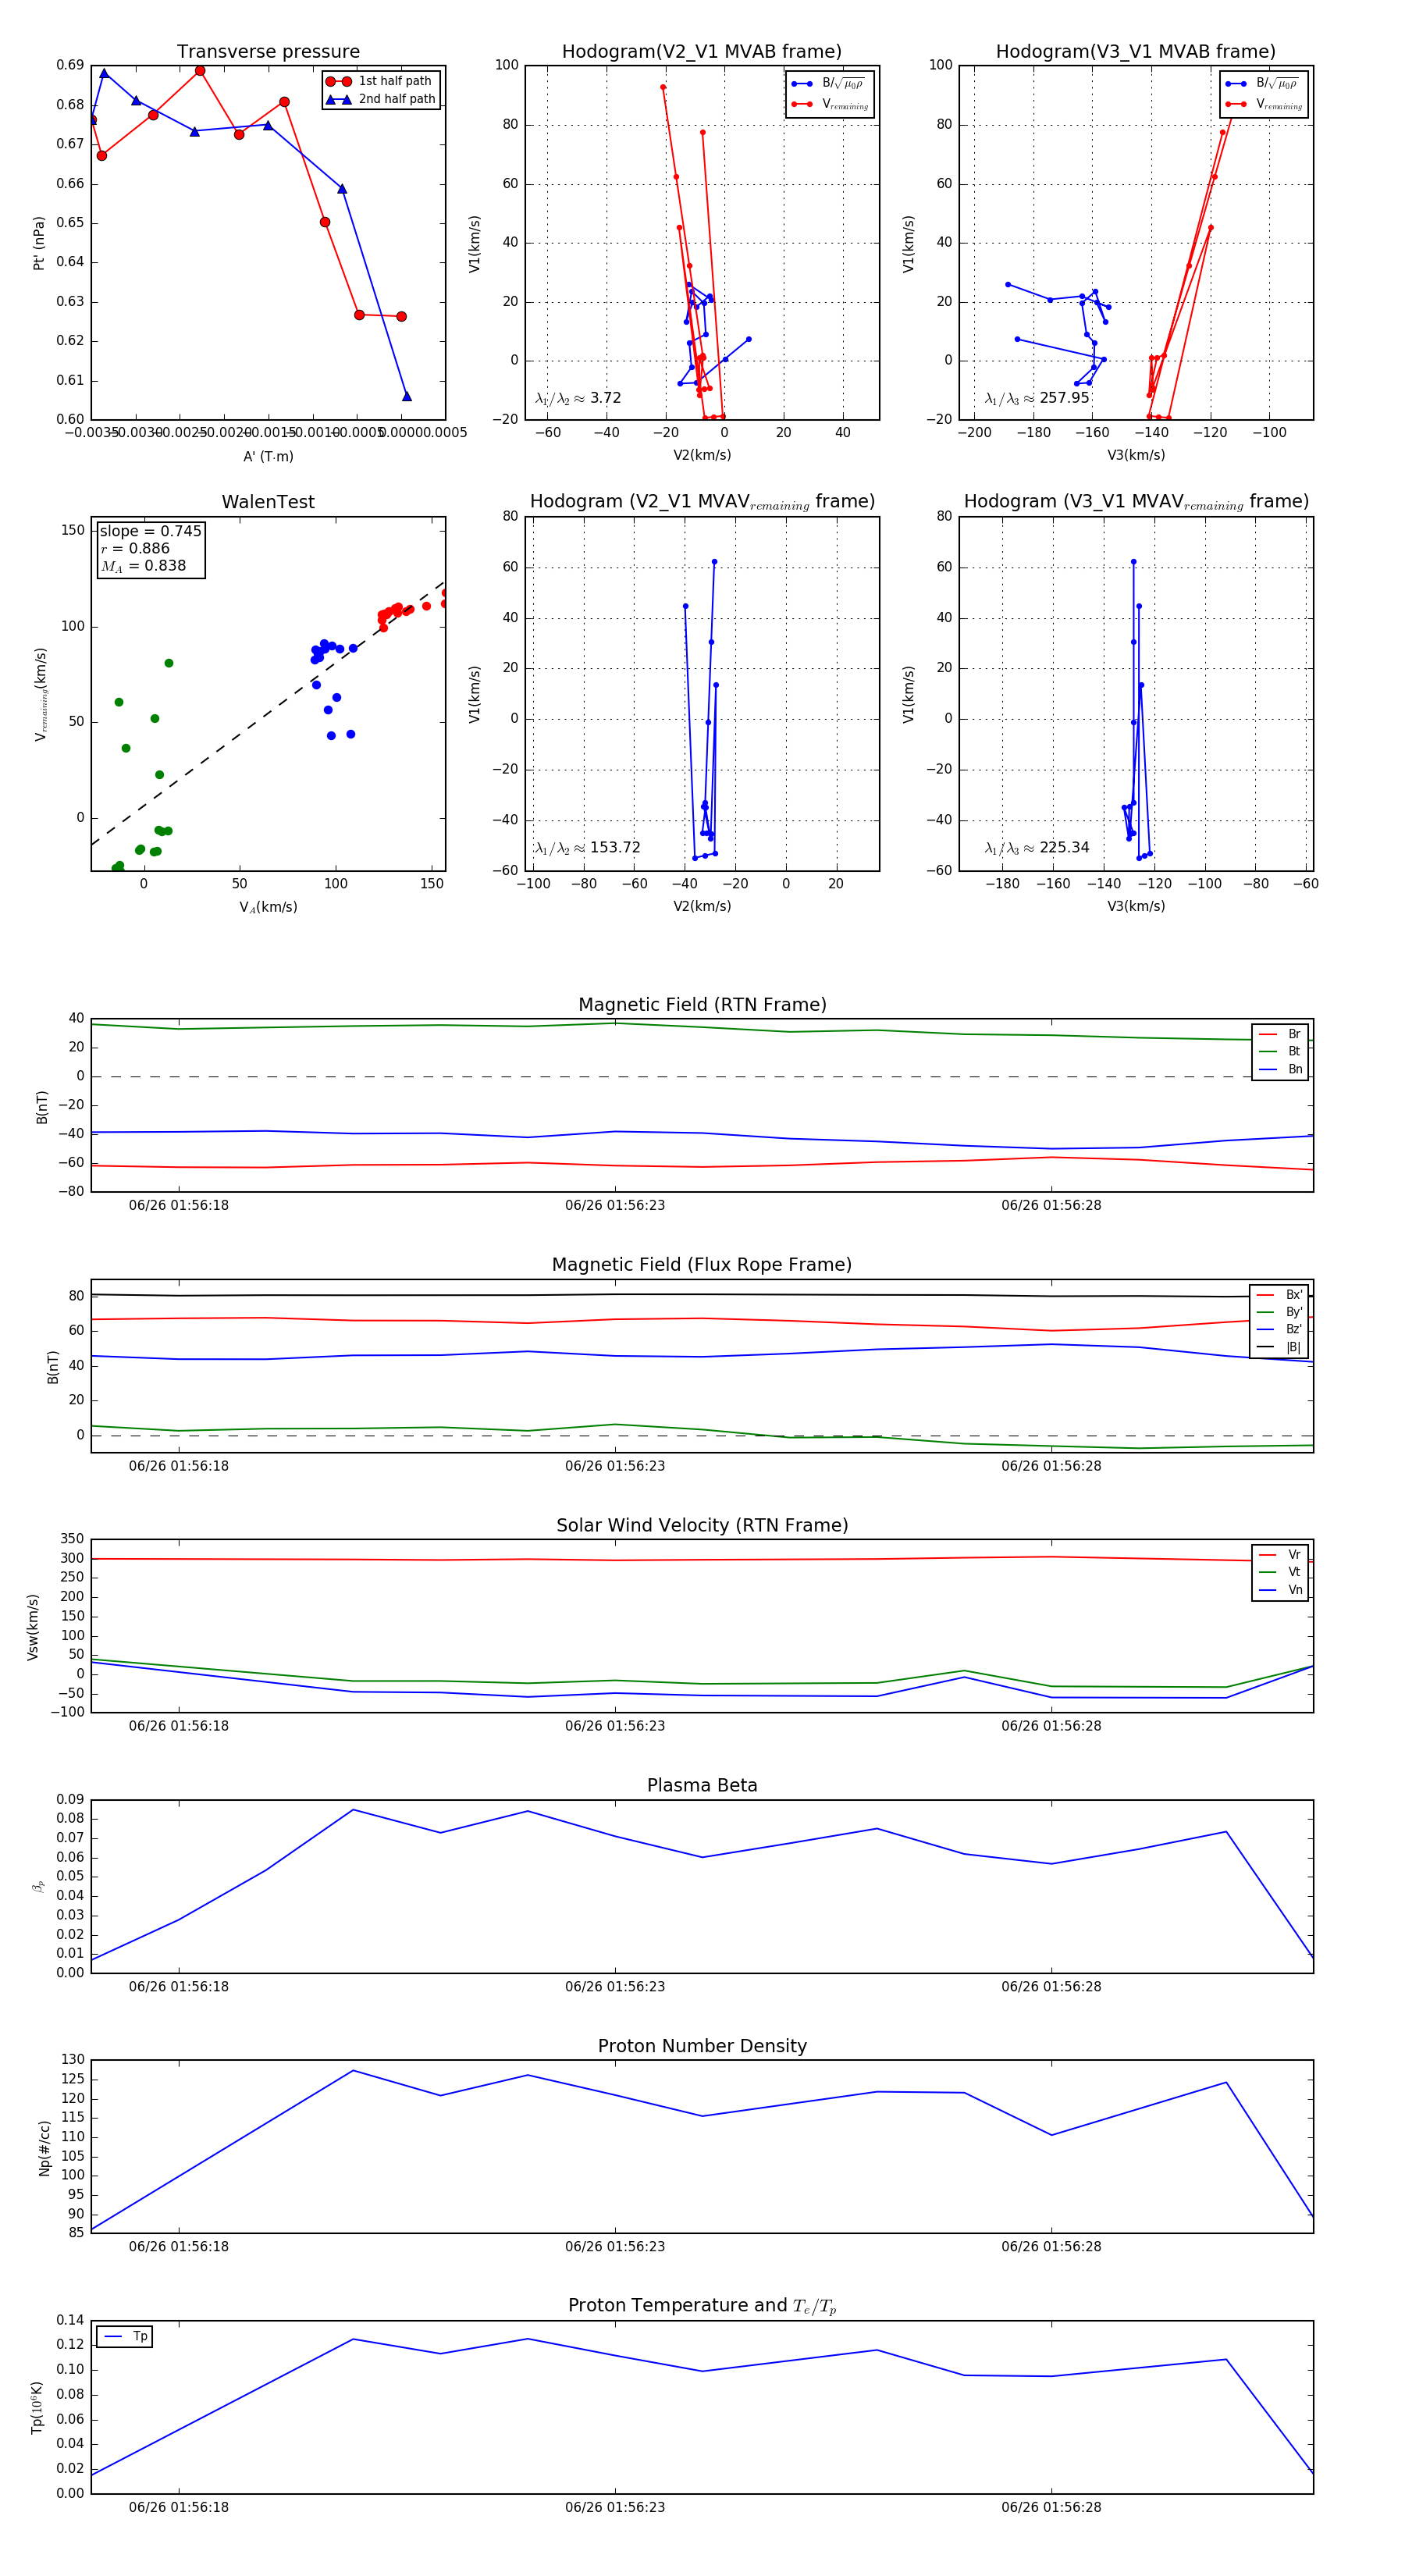Image resolution: width=1405 pixels, height=2576 pixels.
Task: Select the "Vt" legend entry
Action: coord(1280,1572)
